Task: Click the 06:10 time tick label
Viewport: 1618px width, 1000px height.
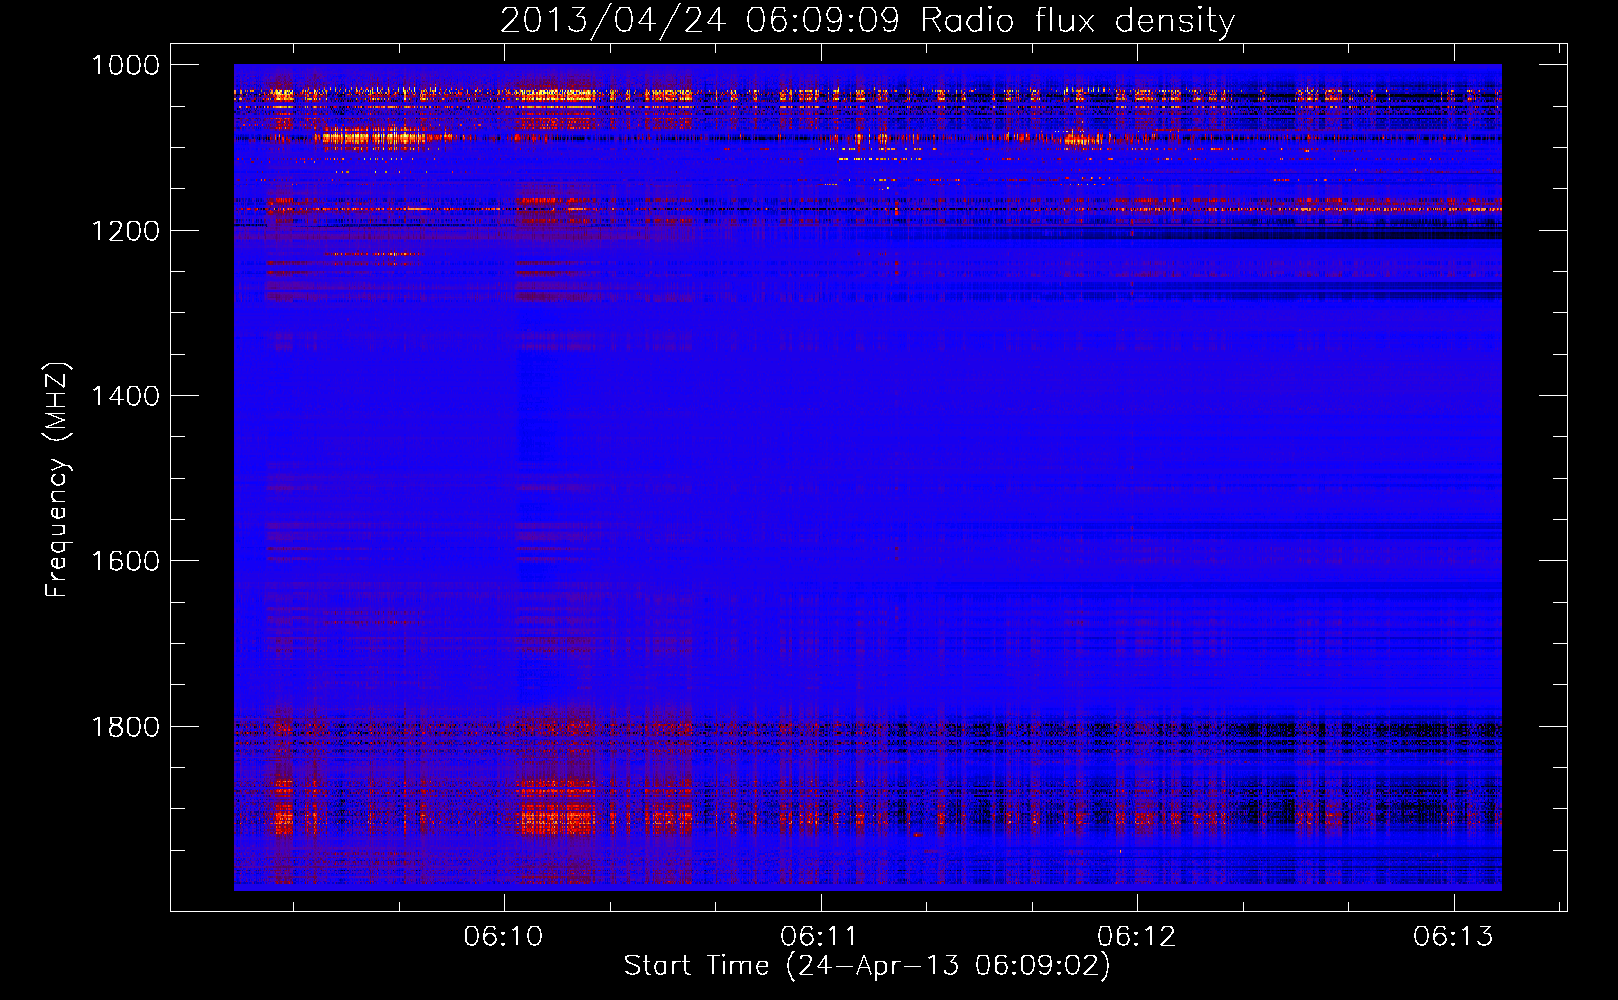Action: tap(504, 936)
